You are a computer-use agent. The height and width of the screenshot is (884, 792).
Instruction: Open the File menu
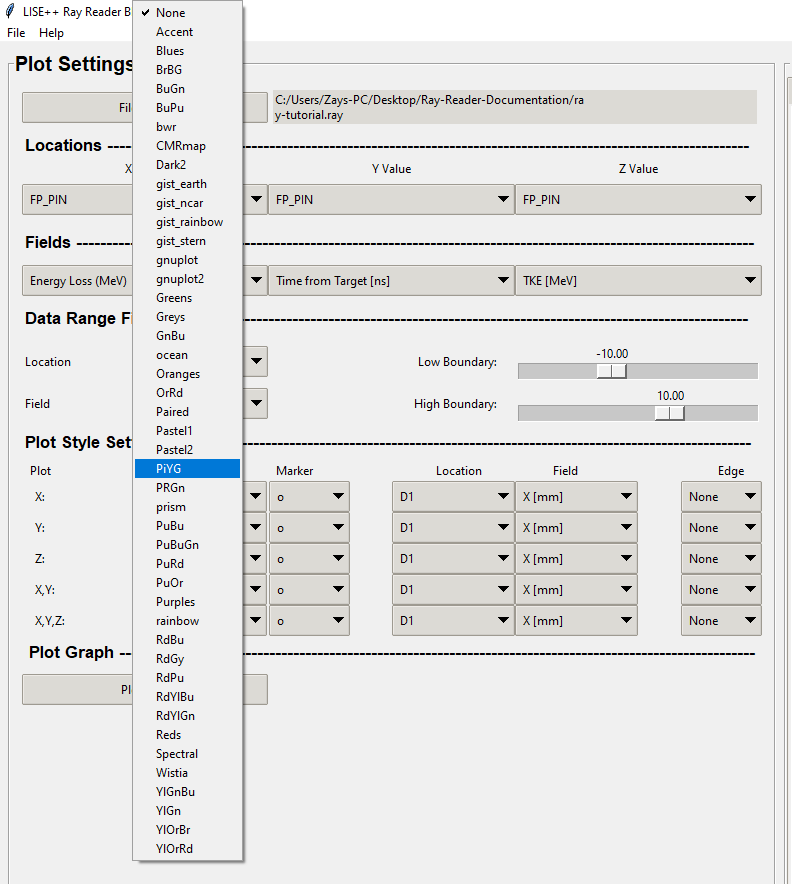(16, 33)
